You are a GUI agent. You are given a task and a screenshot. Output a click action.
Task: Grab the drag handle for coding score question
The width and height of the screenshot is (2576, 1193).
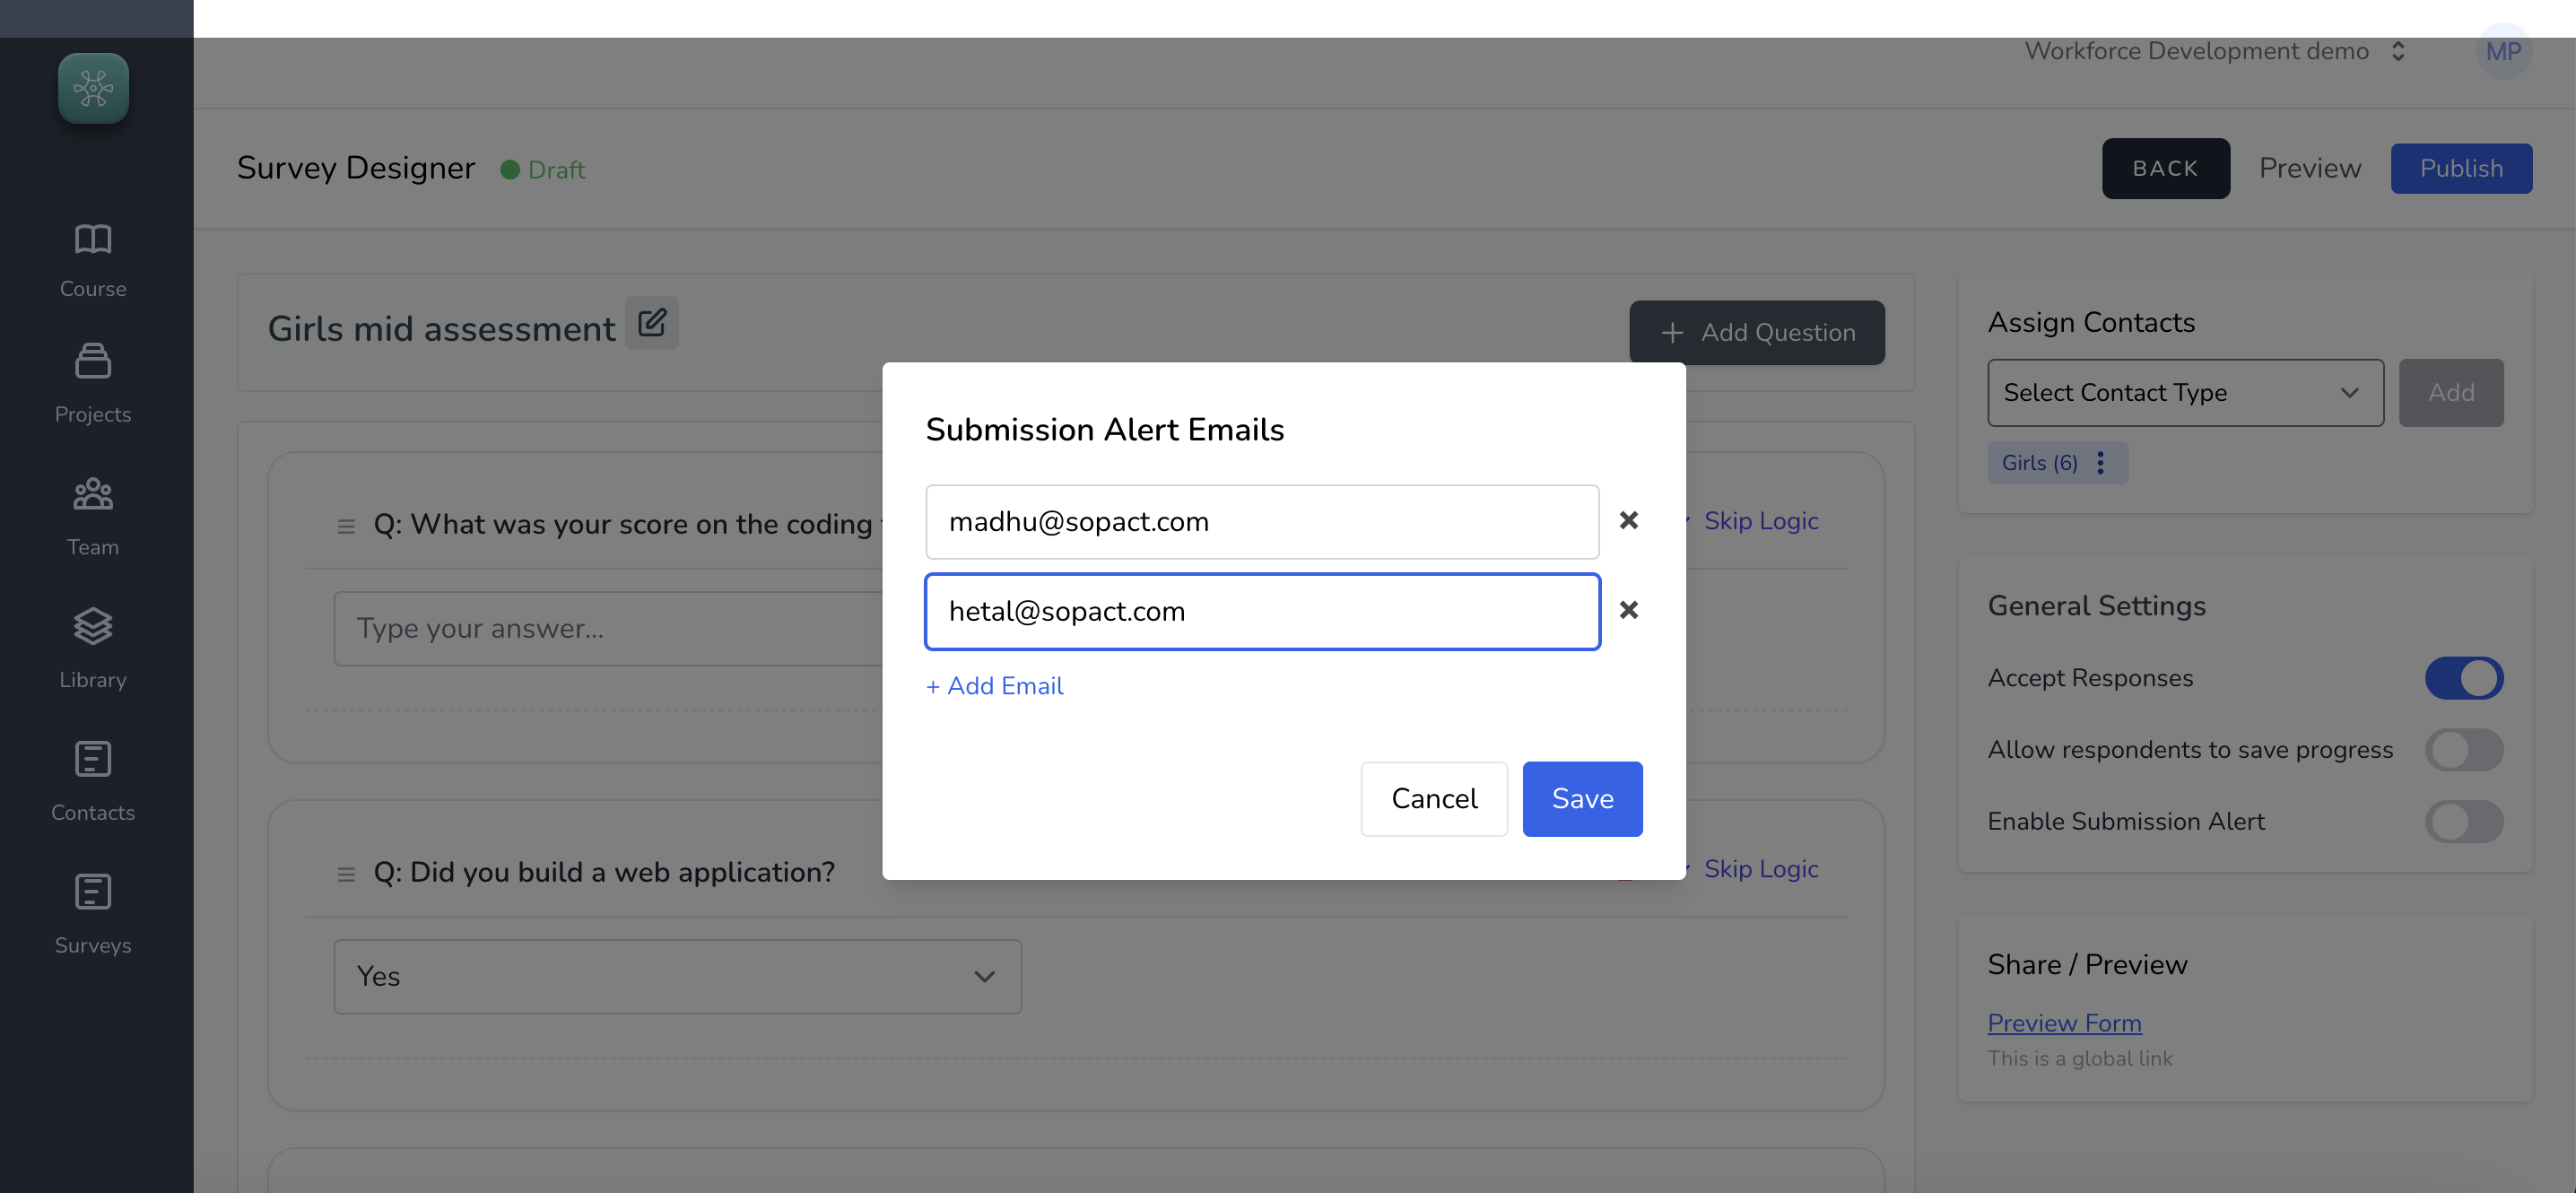(346, 525)
